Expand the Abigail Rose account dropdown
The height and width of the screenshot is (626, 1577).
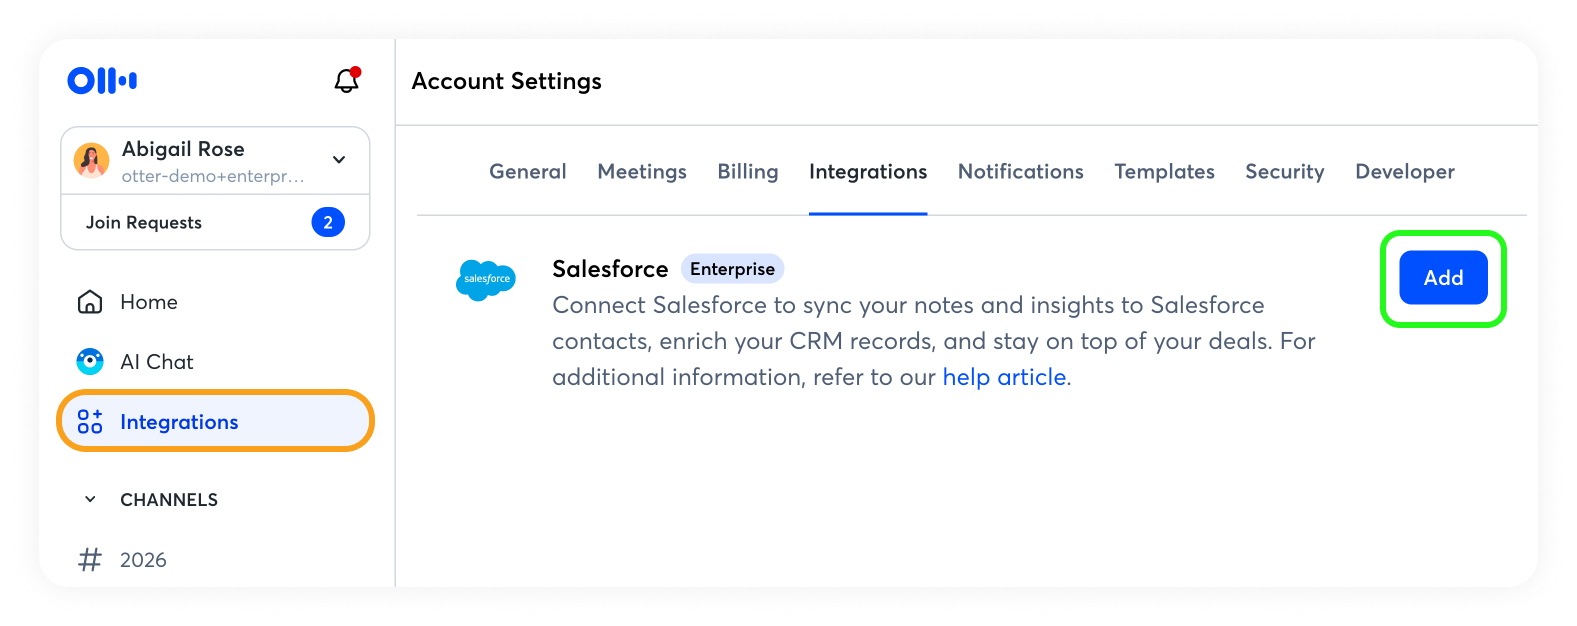(339, 160)
